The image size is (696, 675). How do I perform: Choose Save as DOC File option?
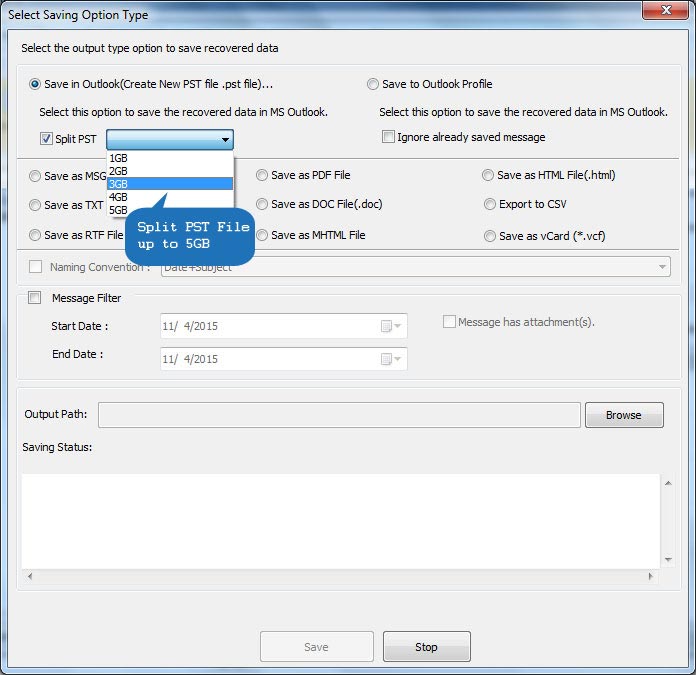click(x=262, y=205)
